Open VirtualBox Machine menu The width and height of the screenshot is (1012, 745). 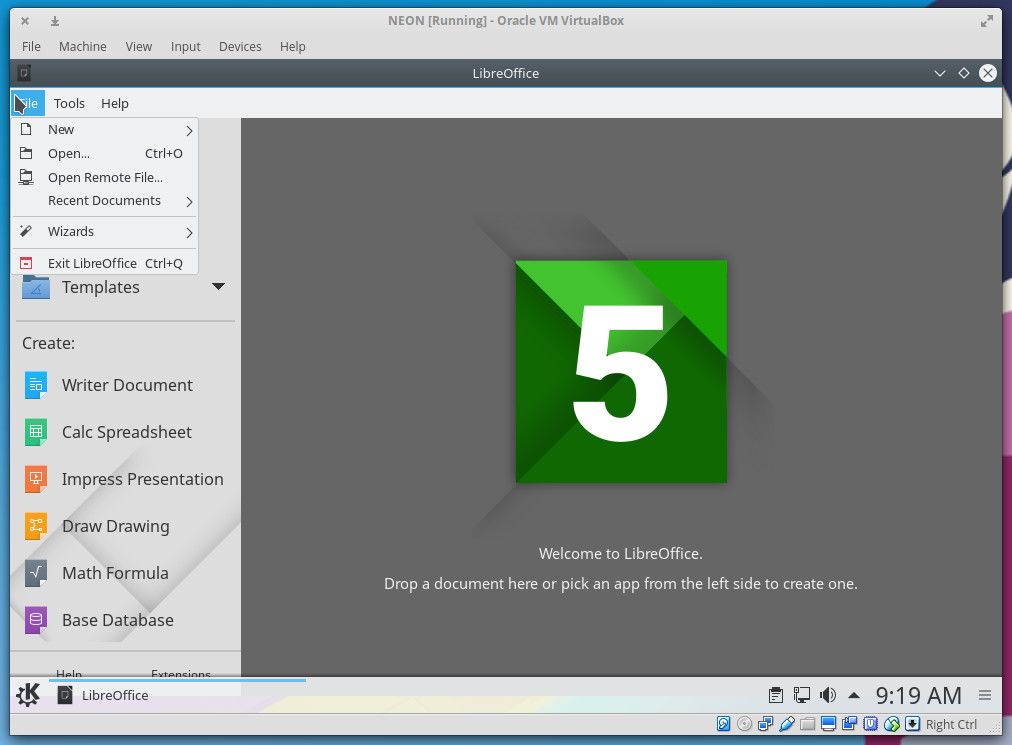click(x=83, y=46)
